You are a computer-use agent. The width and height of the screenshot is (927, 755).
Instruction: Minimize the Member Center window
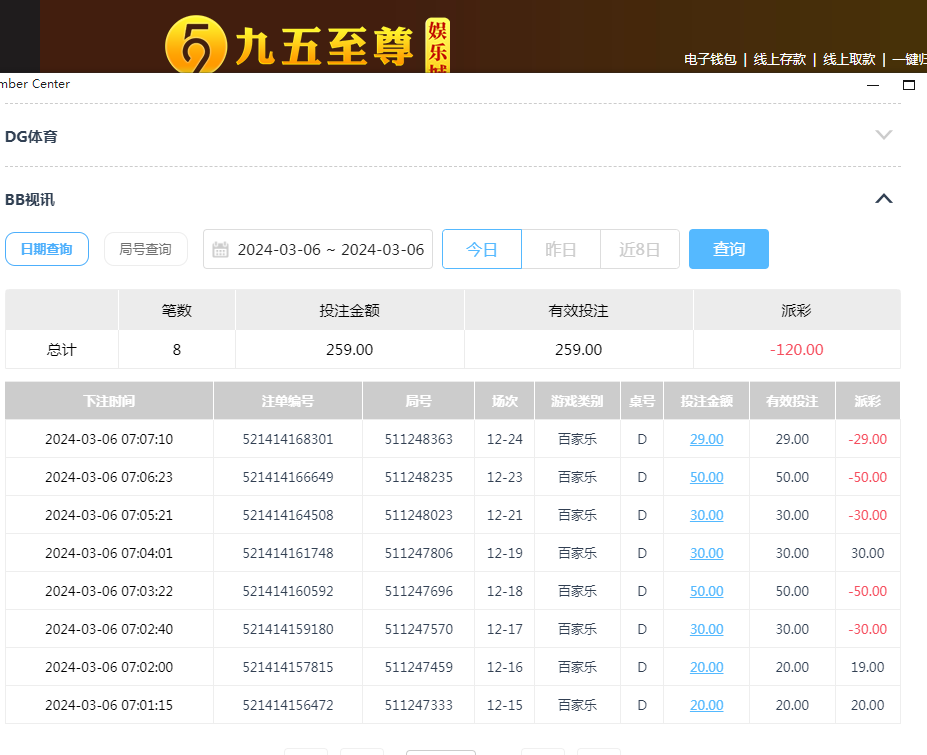pos(873,85)
